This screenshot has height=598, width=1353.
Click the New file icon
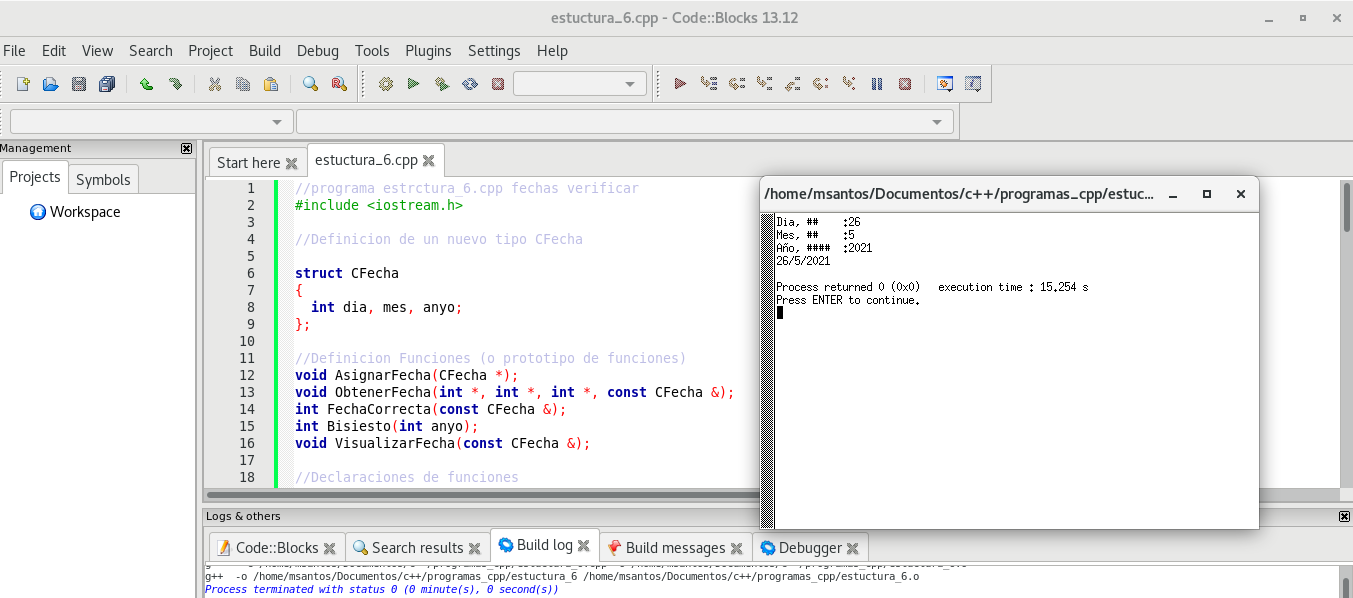23,84
